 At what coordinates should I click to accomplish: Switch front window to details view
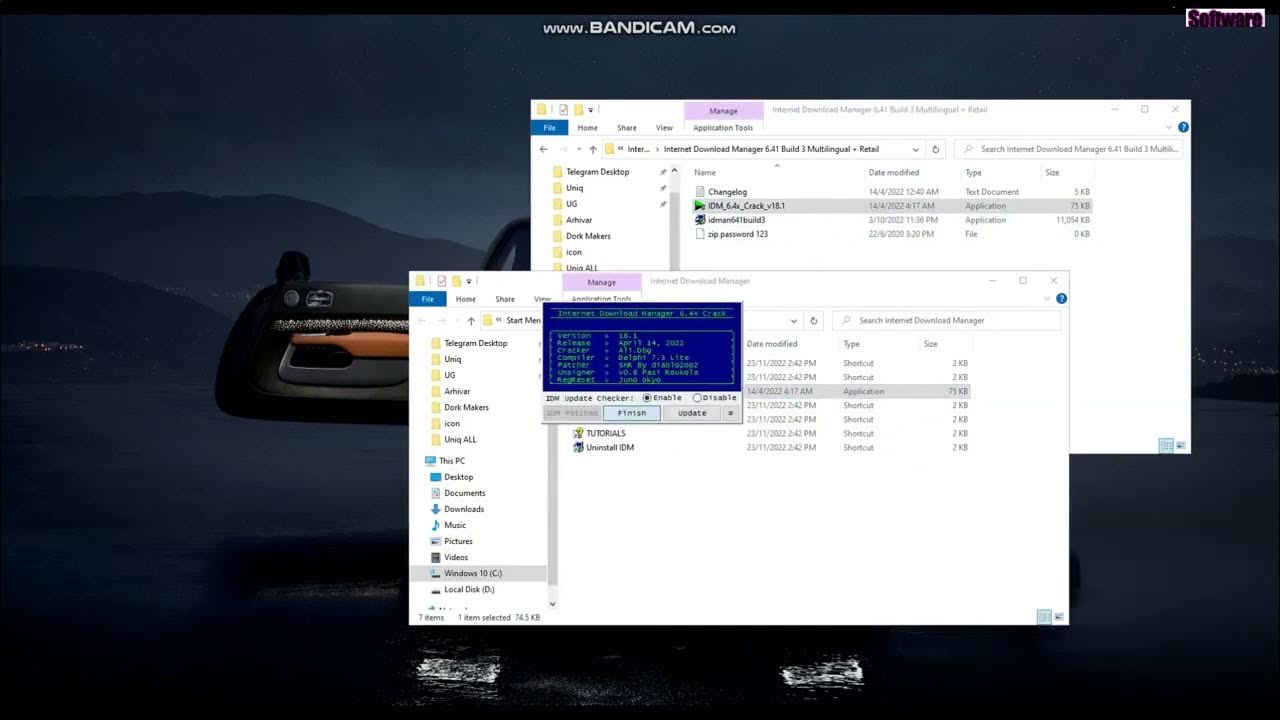tap(1044, 617)
